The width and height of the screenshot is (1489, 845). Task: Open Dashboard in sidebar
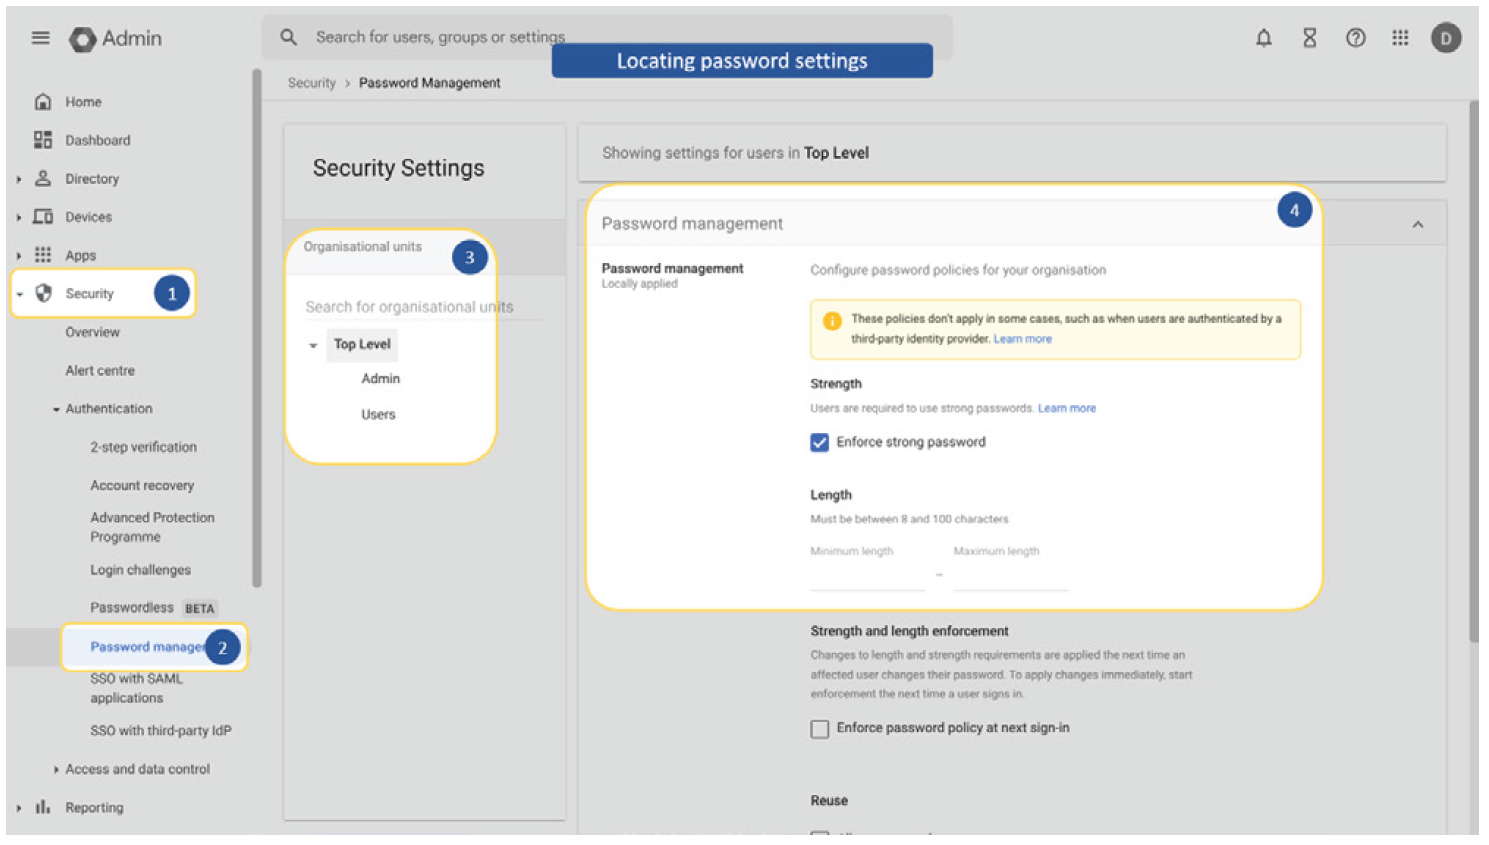pyautogui.click(x=98, y=140)
